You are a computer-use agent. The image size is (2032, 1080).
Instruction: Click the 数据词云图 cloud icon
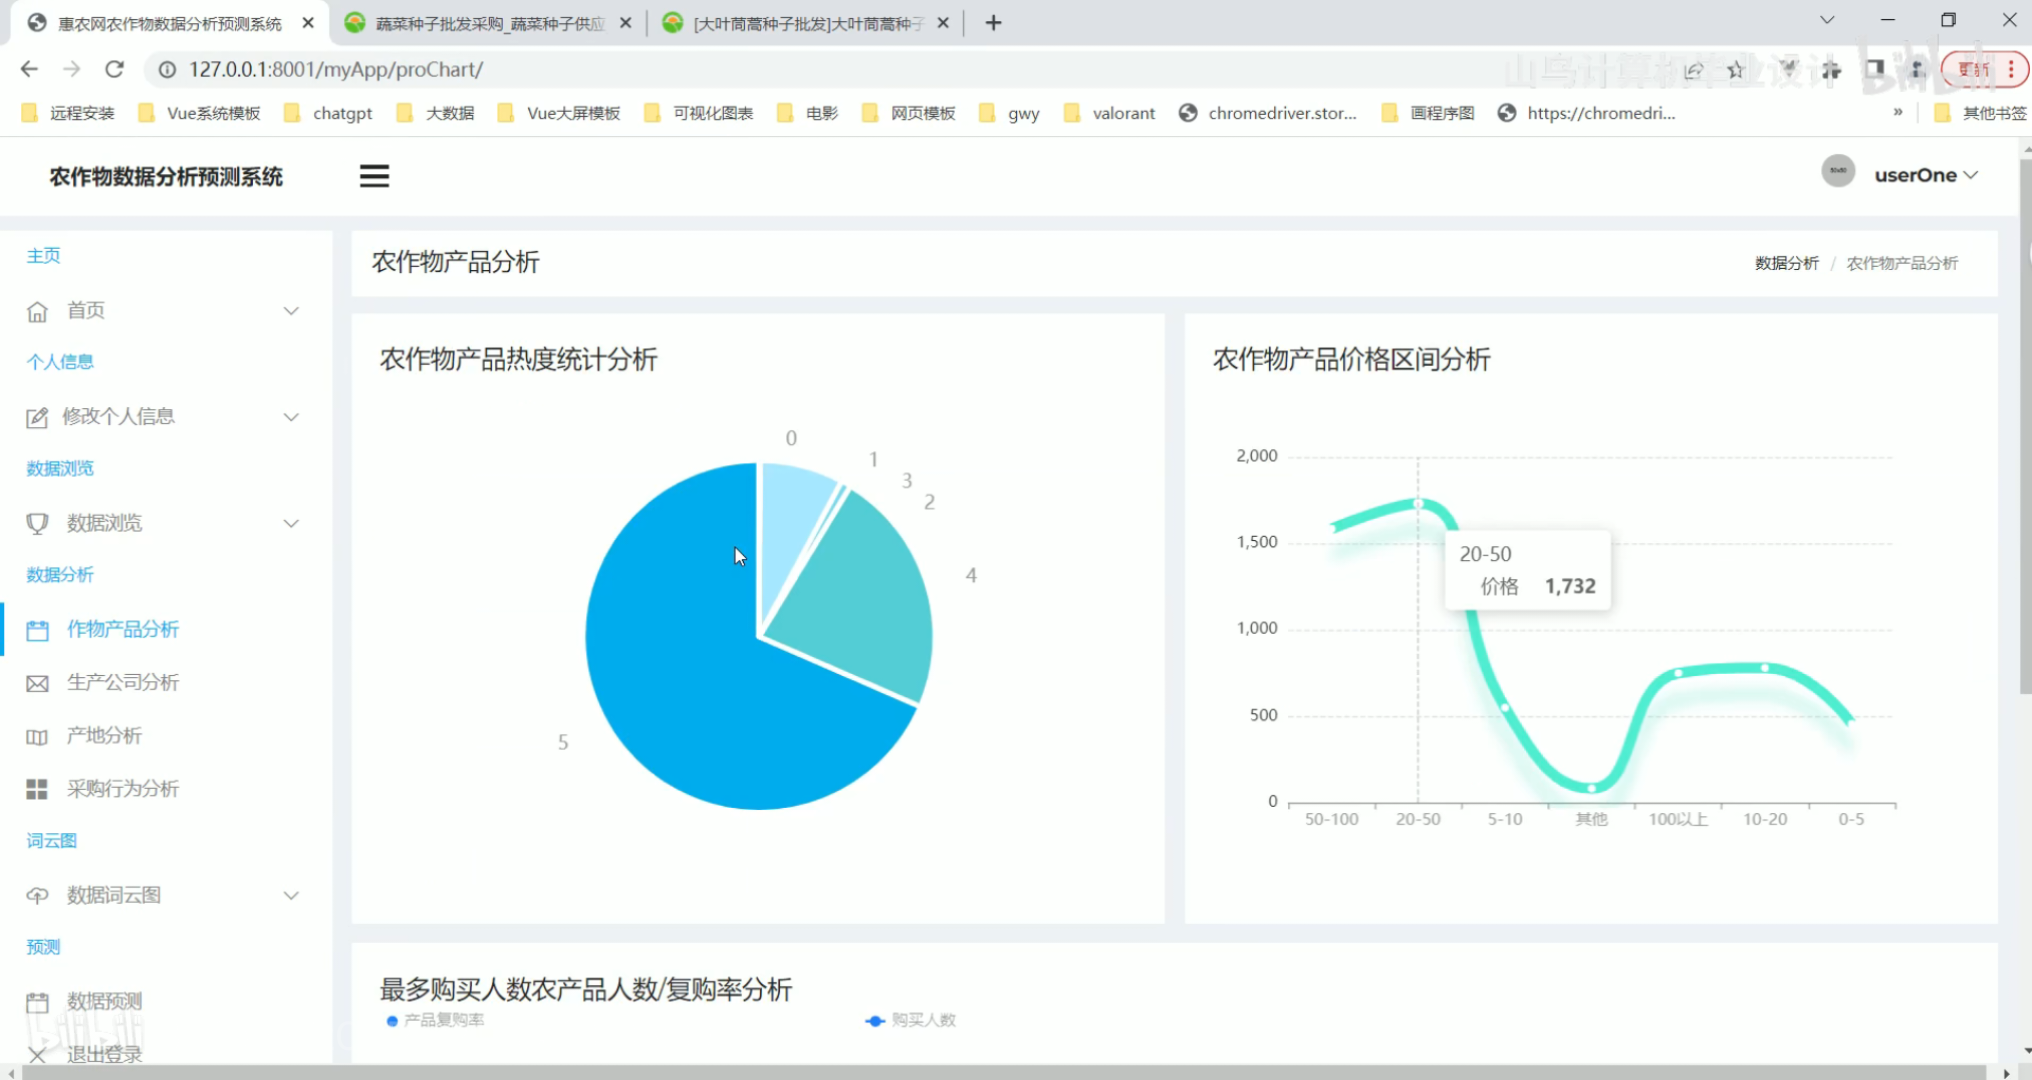[x=37, y=896]
